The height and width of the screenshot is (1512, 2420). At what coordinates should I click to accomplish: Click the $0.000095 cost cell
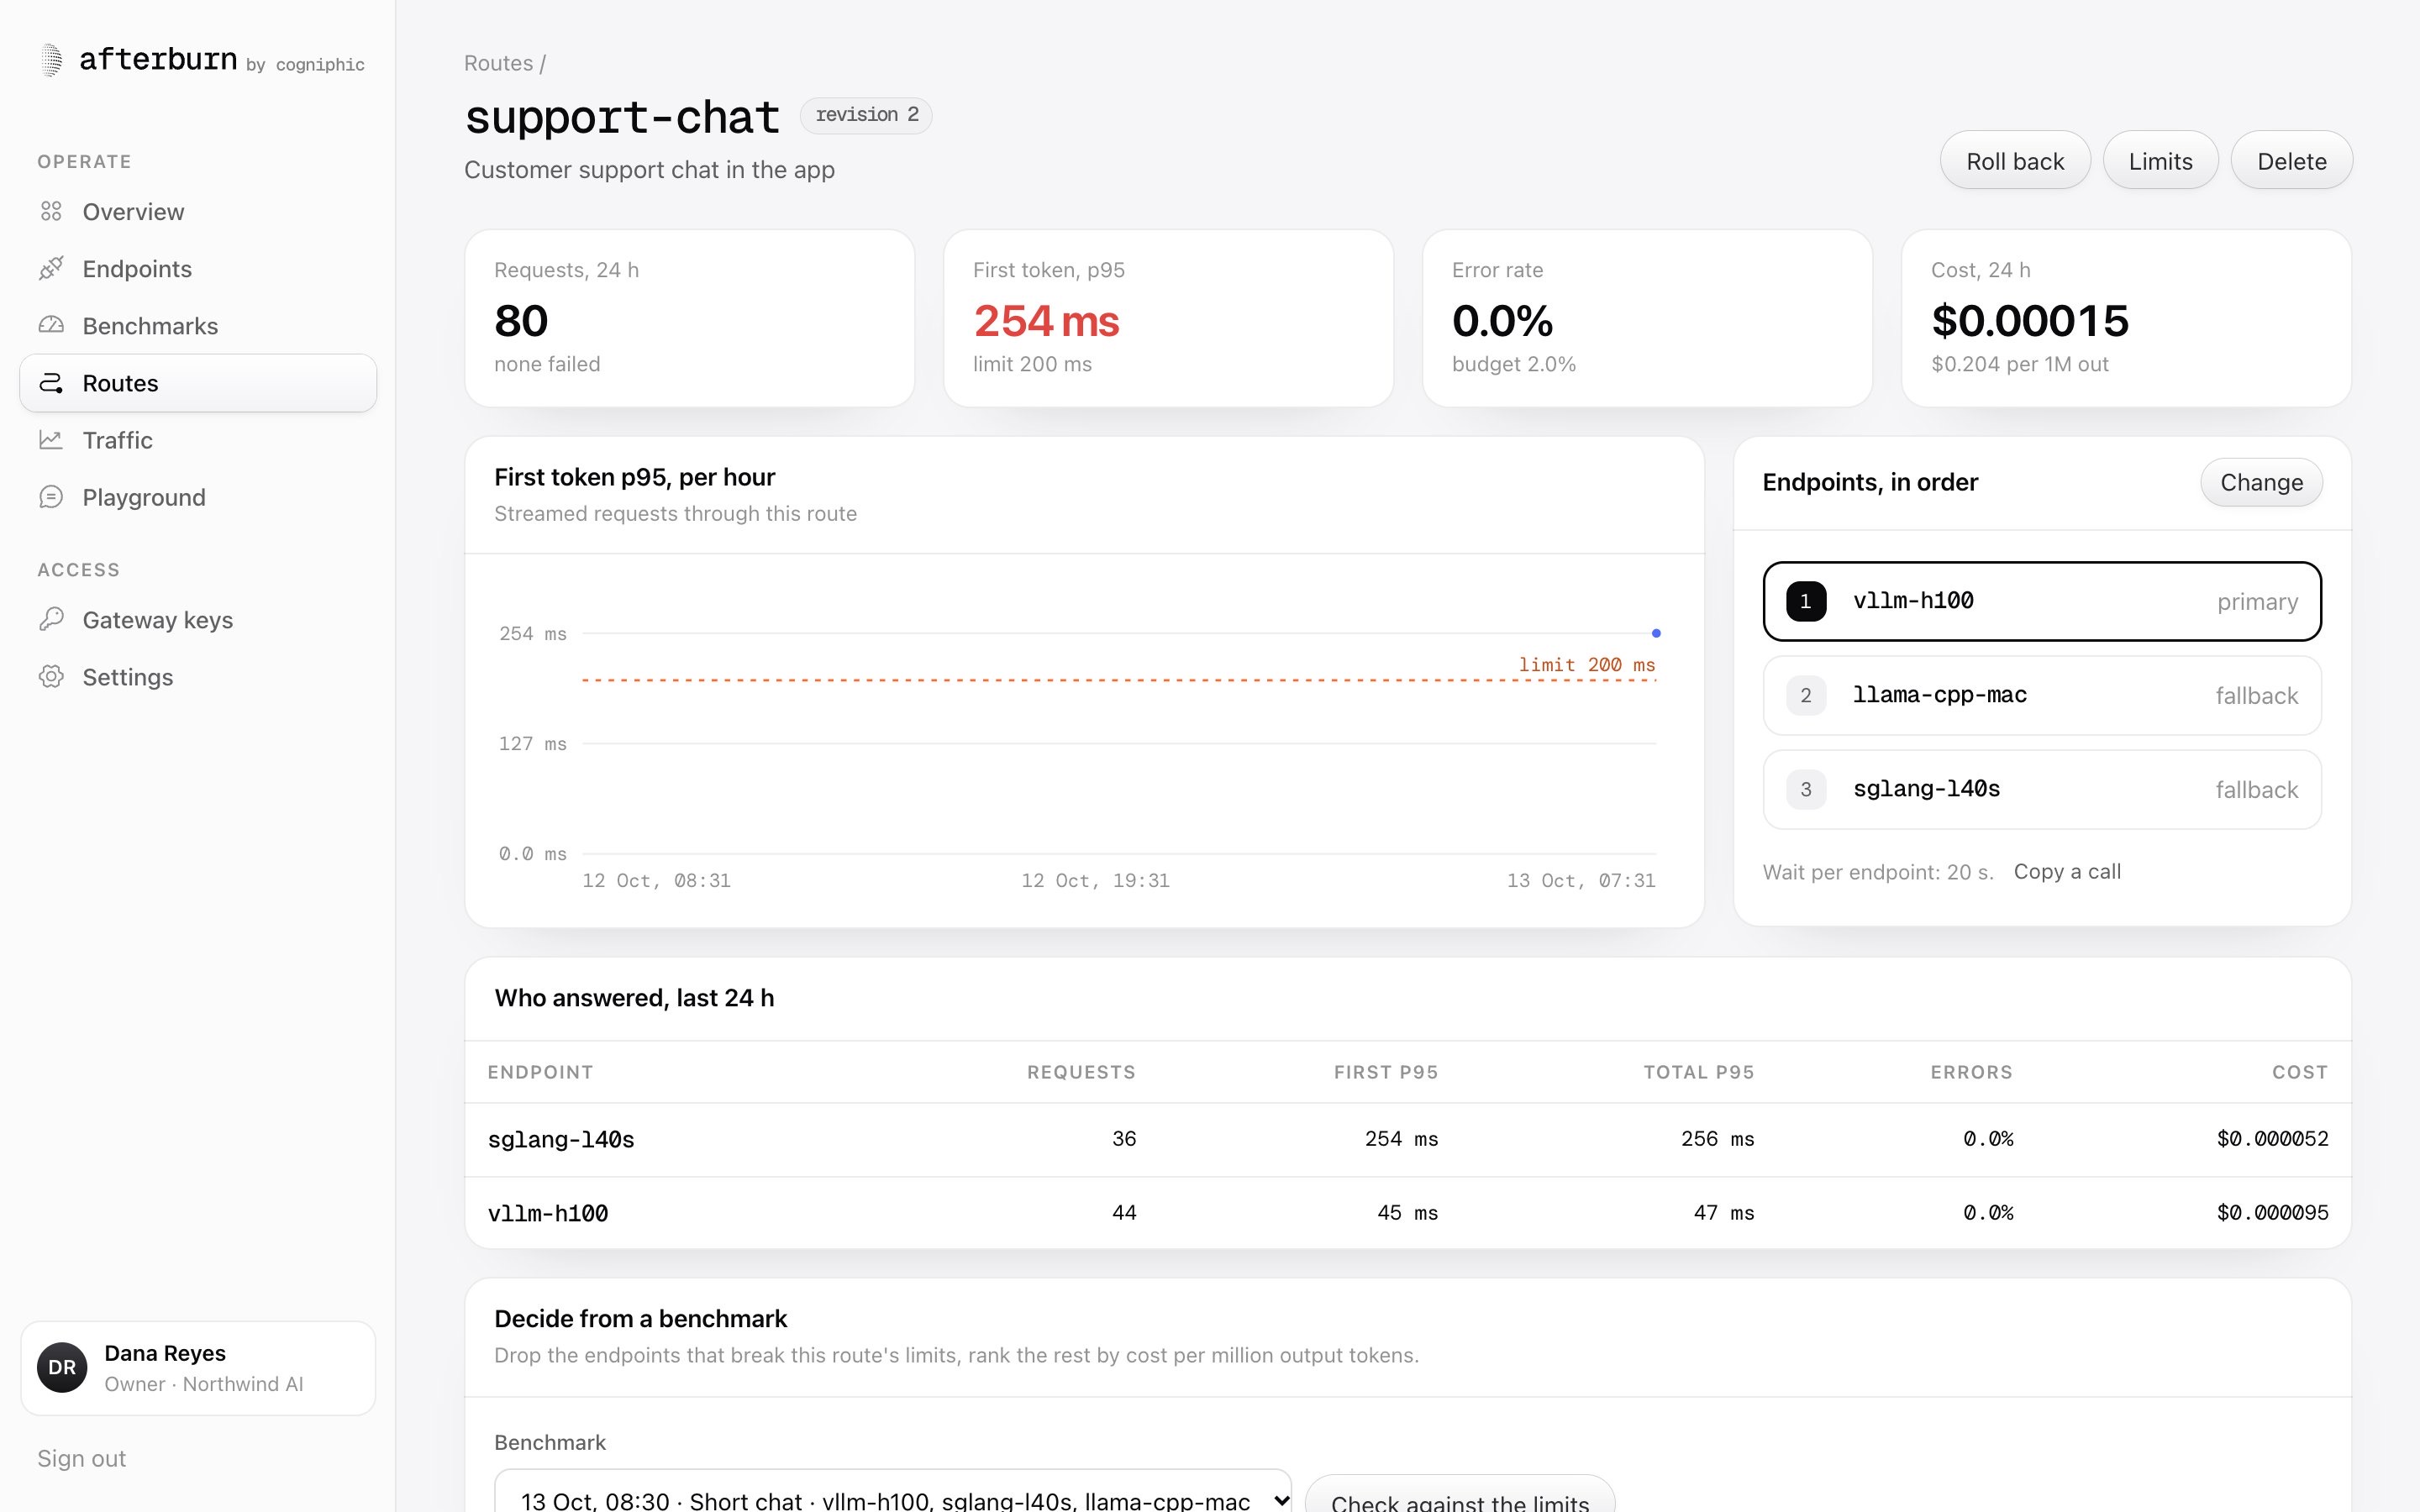click(2272, 1213)
